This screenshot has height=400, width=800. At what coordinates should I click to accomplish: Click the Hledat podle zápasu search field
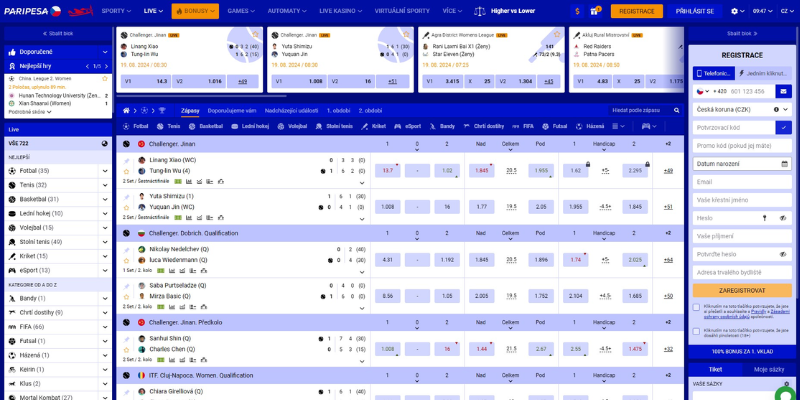point(641,110)
